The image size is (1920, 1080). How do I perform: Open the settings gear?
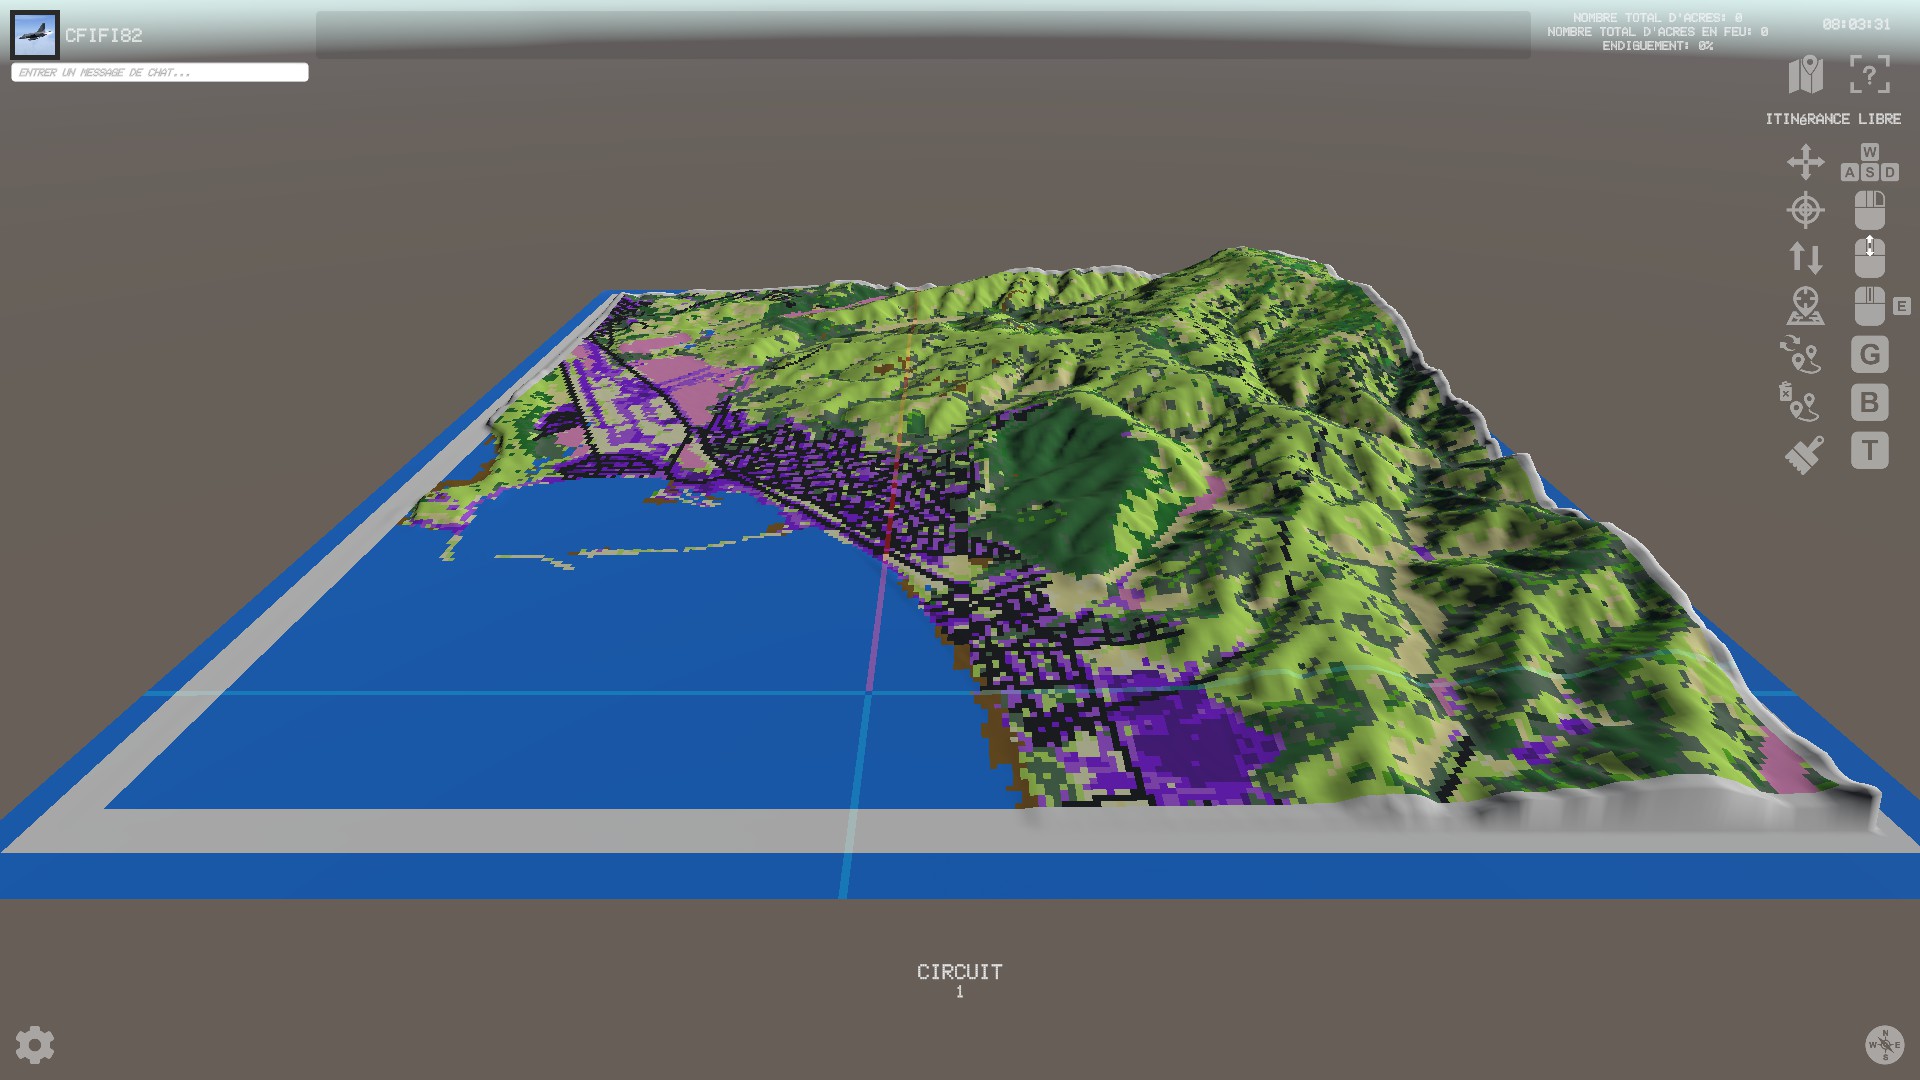[35, 1045]
